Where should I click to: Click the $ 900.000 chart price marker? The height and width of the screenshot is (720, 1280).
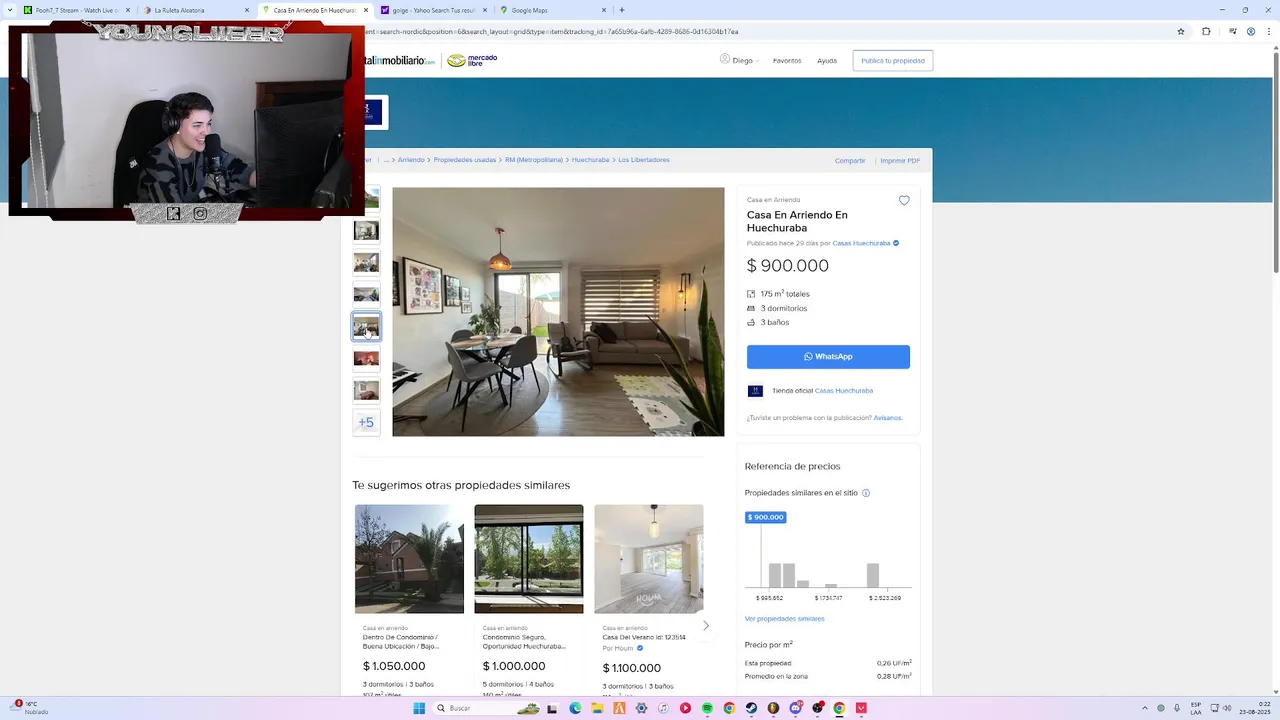766,517
